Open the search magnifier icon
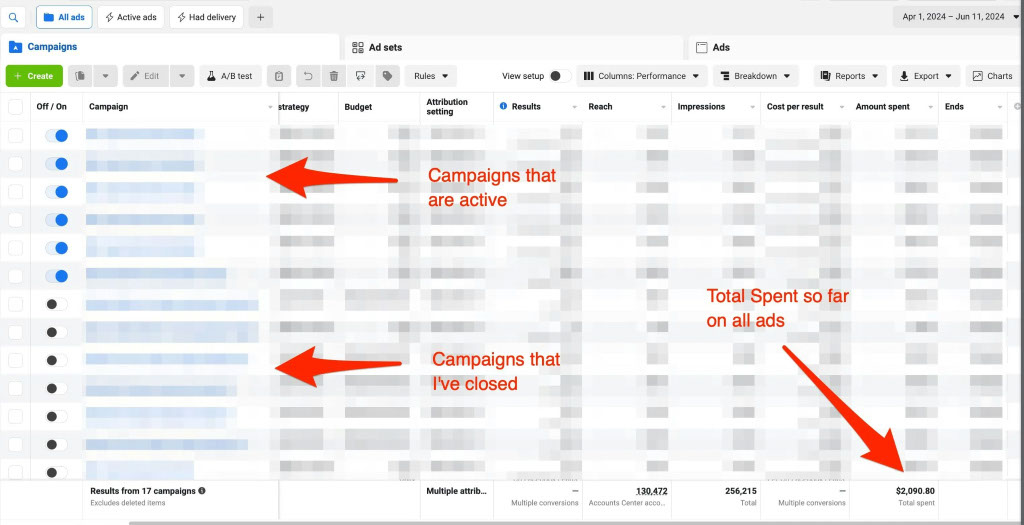Image resolution: width=1024 pixels, height=525 pixels. coord(14,17)
